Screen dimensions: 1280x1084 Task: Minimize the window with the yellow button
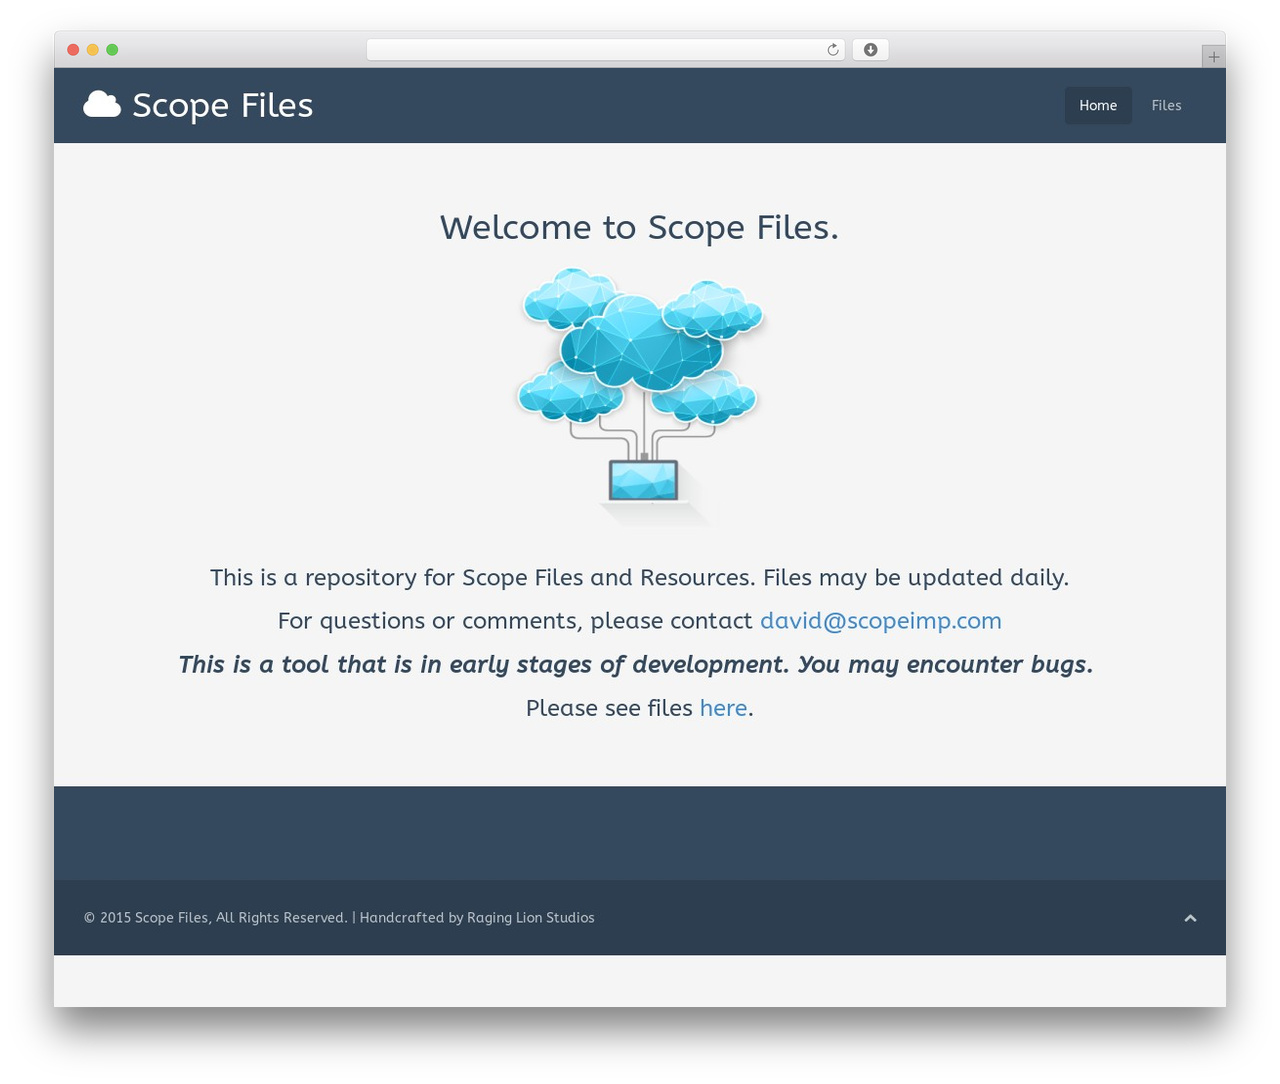pyautogui.click(x=92, y=50)
